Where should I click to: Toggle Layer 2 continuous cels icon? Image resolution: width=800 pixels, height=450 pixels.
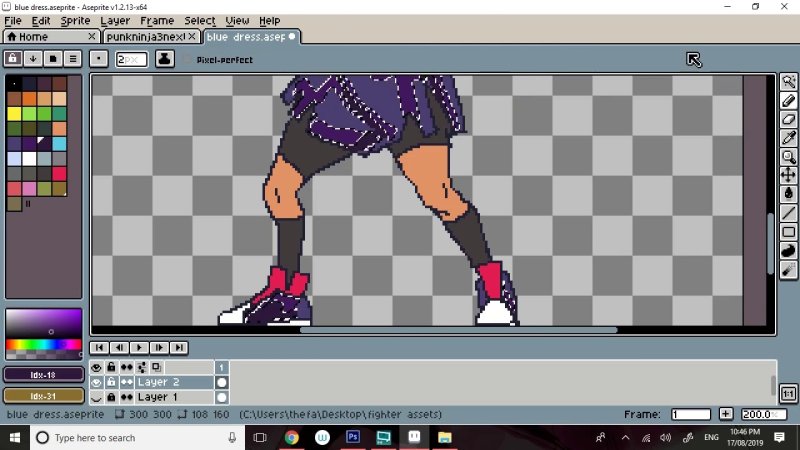pos(127,382)
